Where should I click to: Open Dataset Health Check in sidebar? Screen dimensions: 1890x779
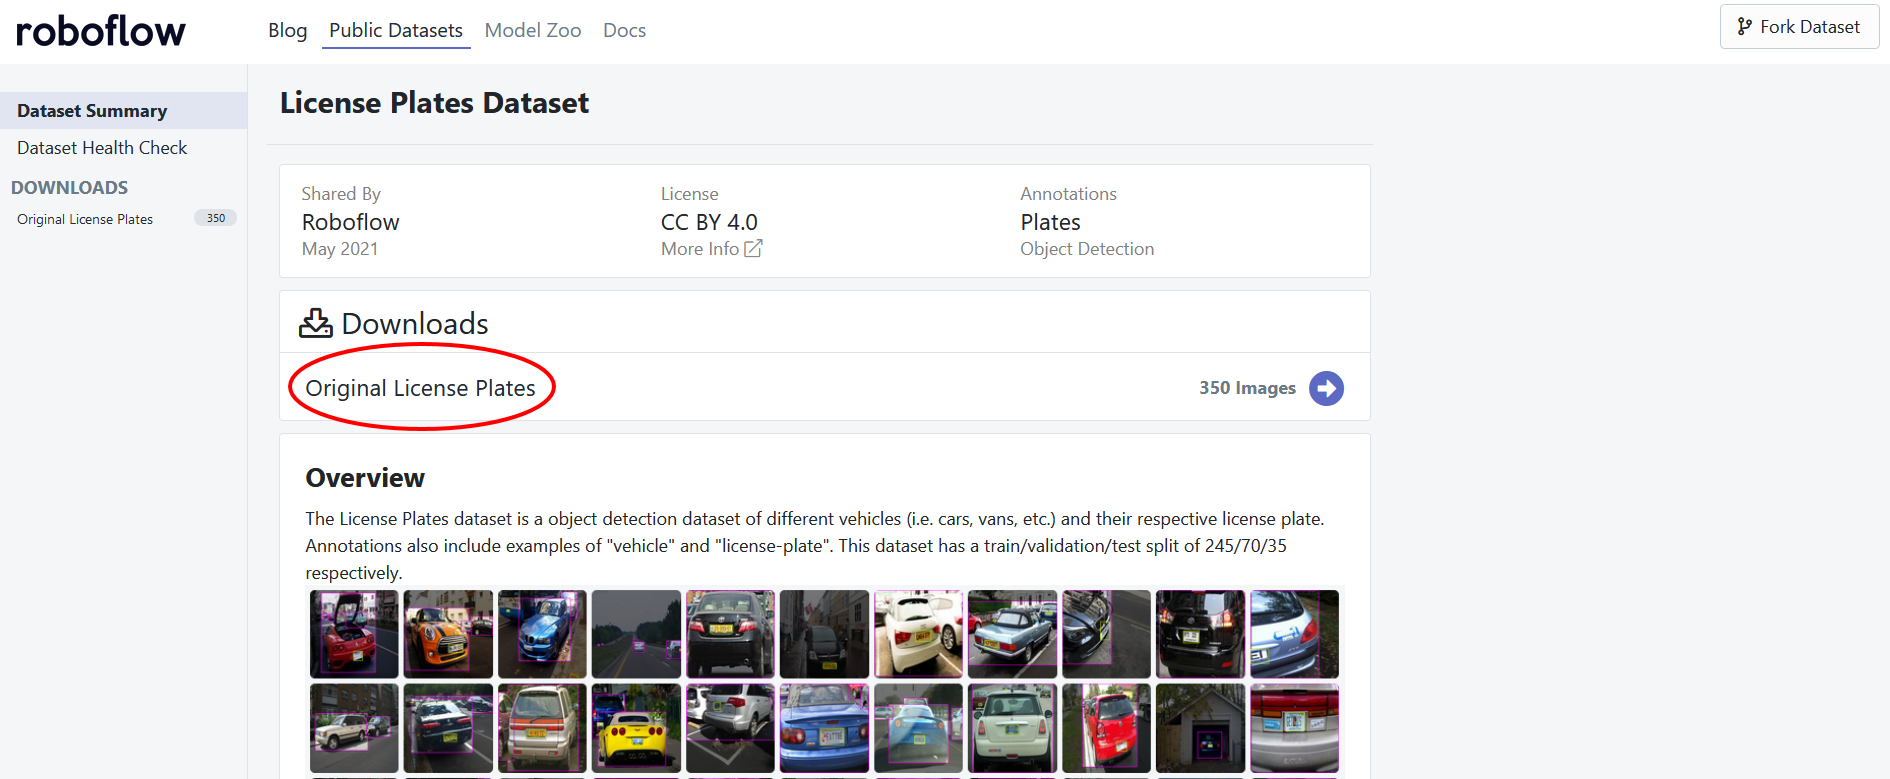tap(102, 148)
